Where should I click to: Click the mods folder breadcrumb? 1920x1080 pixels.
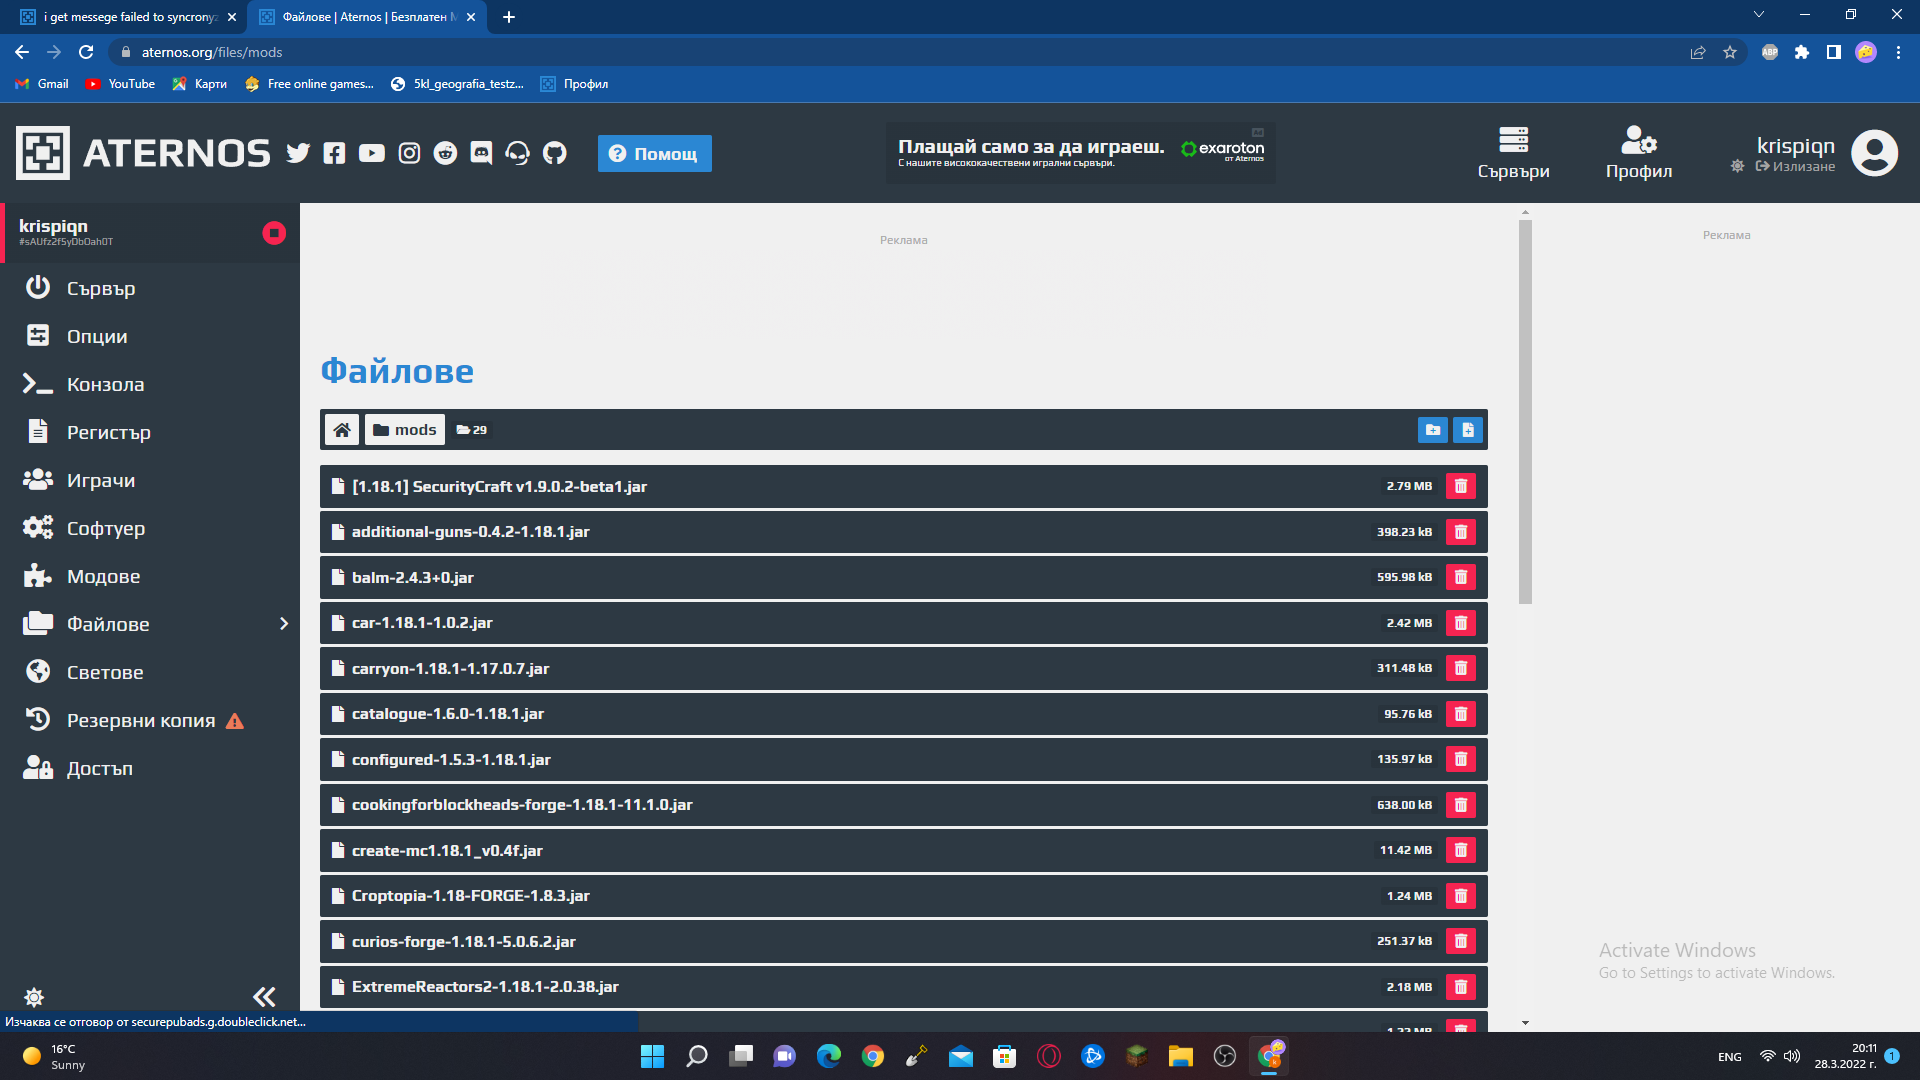[405, 430]
